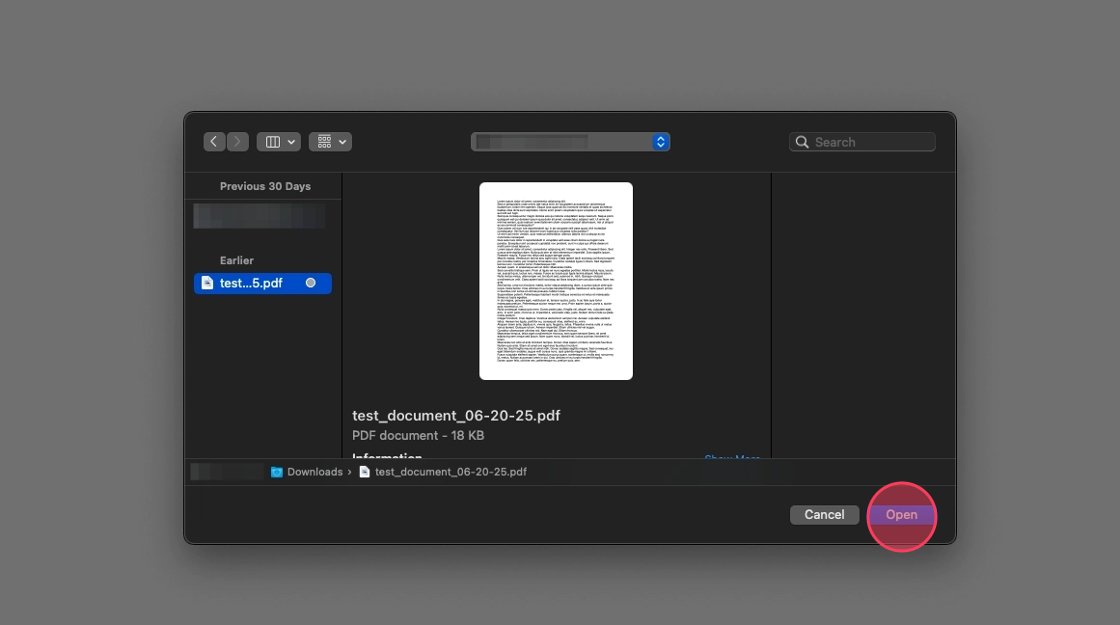Click the Earlier section header
The width and height of the screenshot is (1120, 625).
coord(236,261)
